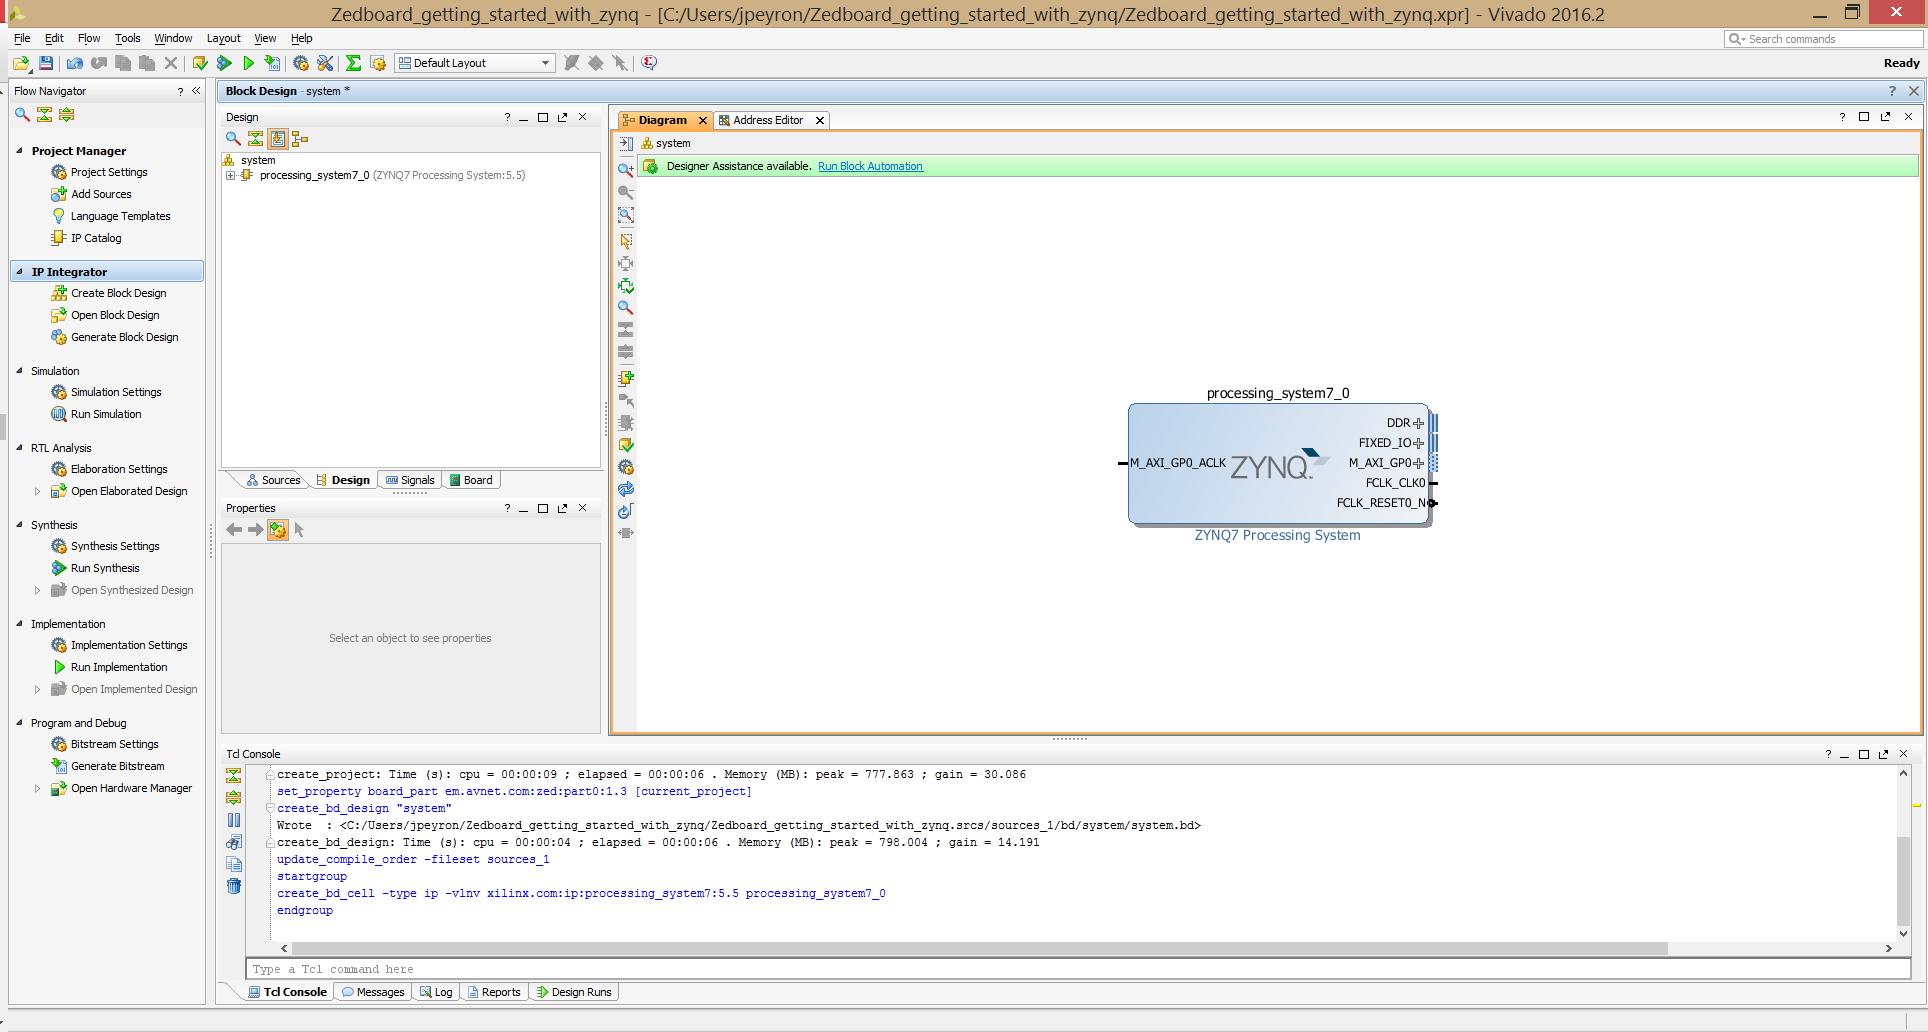Switch to the Messages tab
The height and width of the screenshot is (1032, 1928).
coord(373,992)
